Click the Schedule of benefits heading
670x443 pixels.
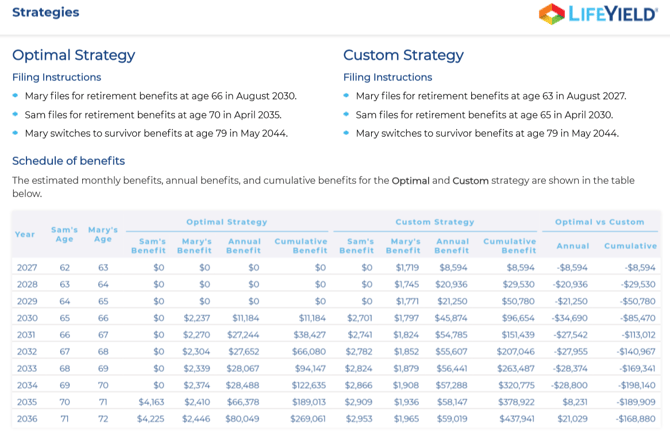pos(68,161)
